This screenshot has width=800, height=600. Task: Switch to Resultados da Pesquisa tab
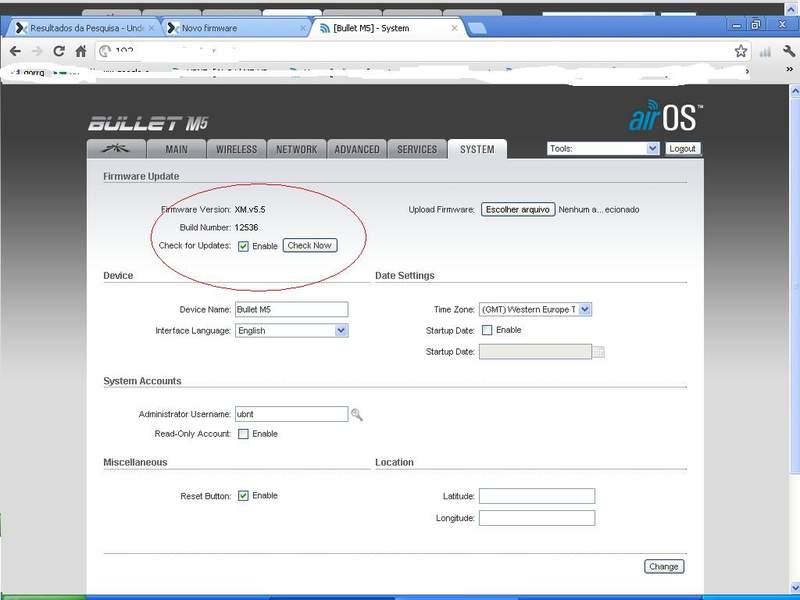(84, 28)
